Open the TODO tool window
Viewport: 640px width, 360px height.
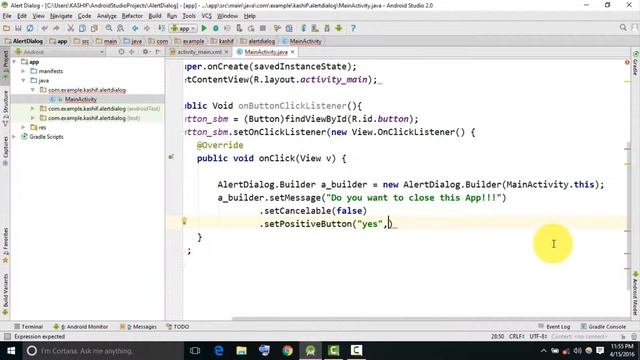[x=178, y=327]
